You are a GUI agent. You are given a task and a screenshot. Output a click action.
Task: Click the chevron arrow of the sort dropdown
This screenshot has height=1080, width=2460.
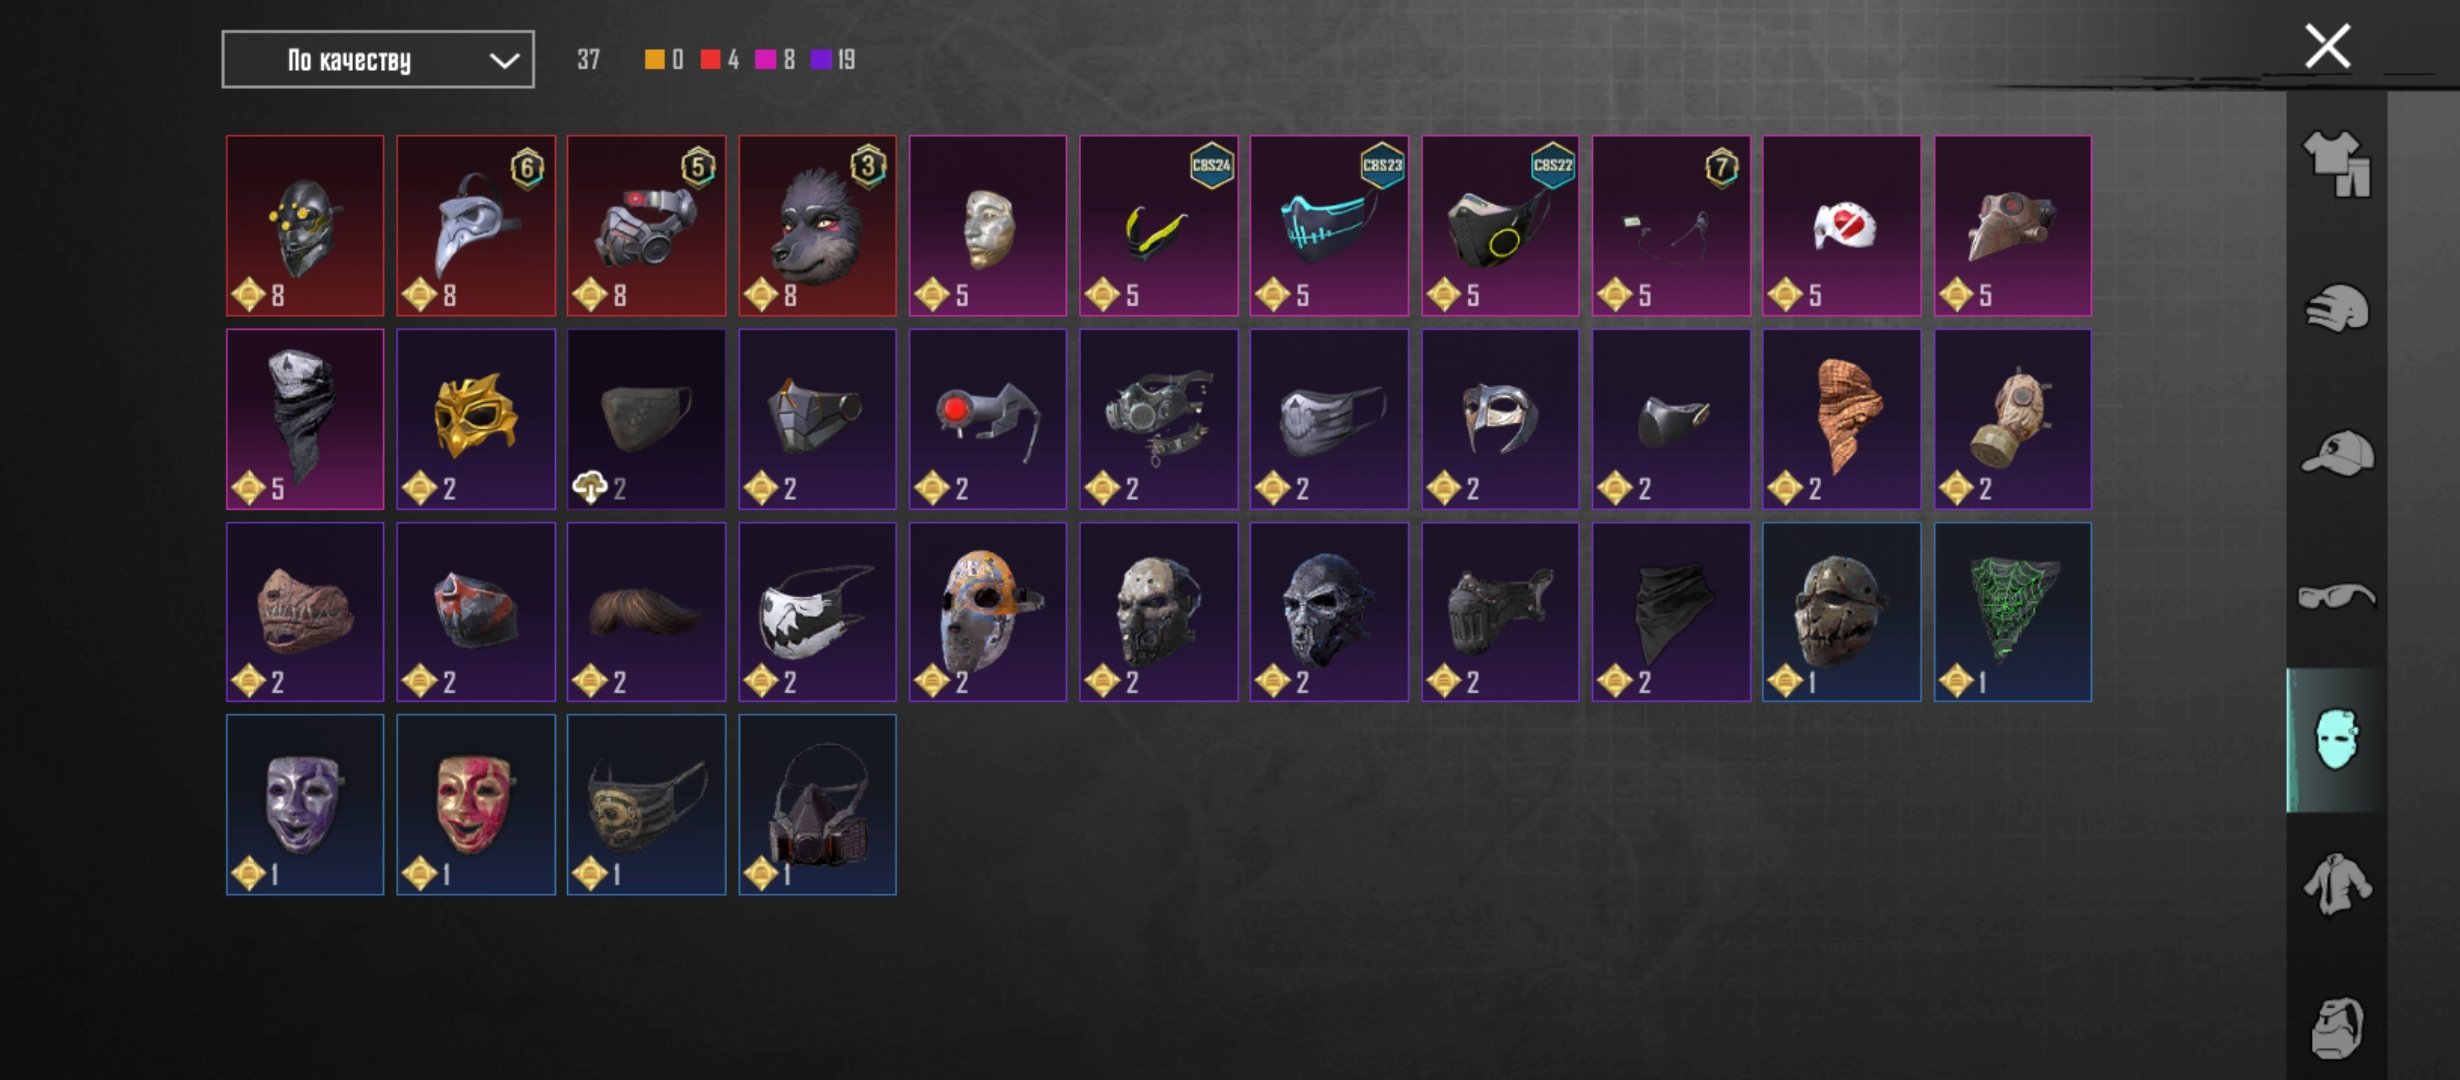tap(504, 61)
